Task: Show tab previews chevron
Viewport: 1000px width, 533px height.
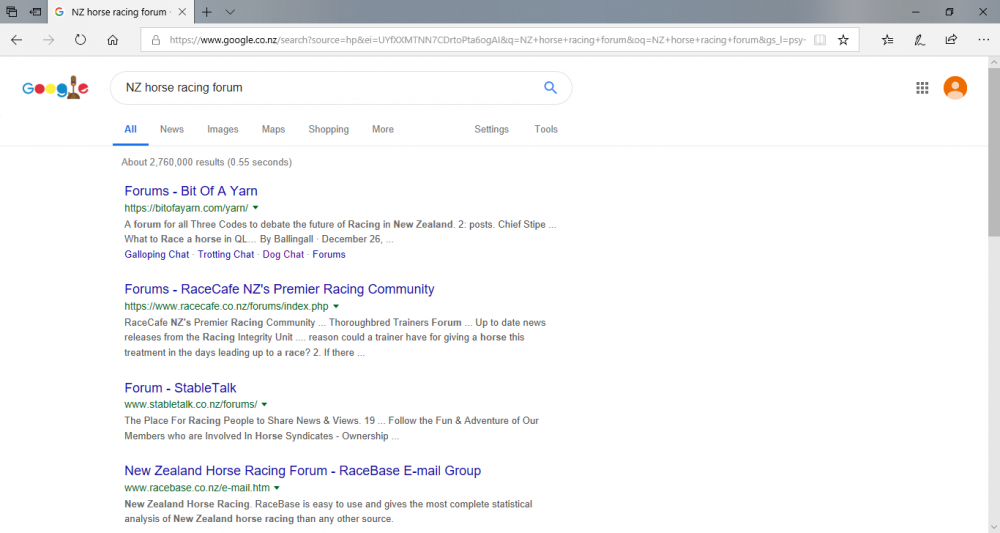Action: tap(230, 11)
